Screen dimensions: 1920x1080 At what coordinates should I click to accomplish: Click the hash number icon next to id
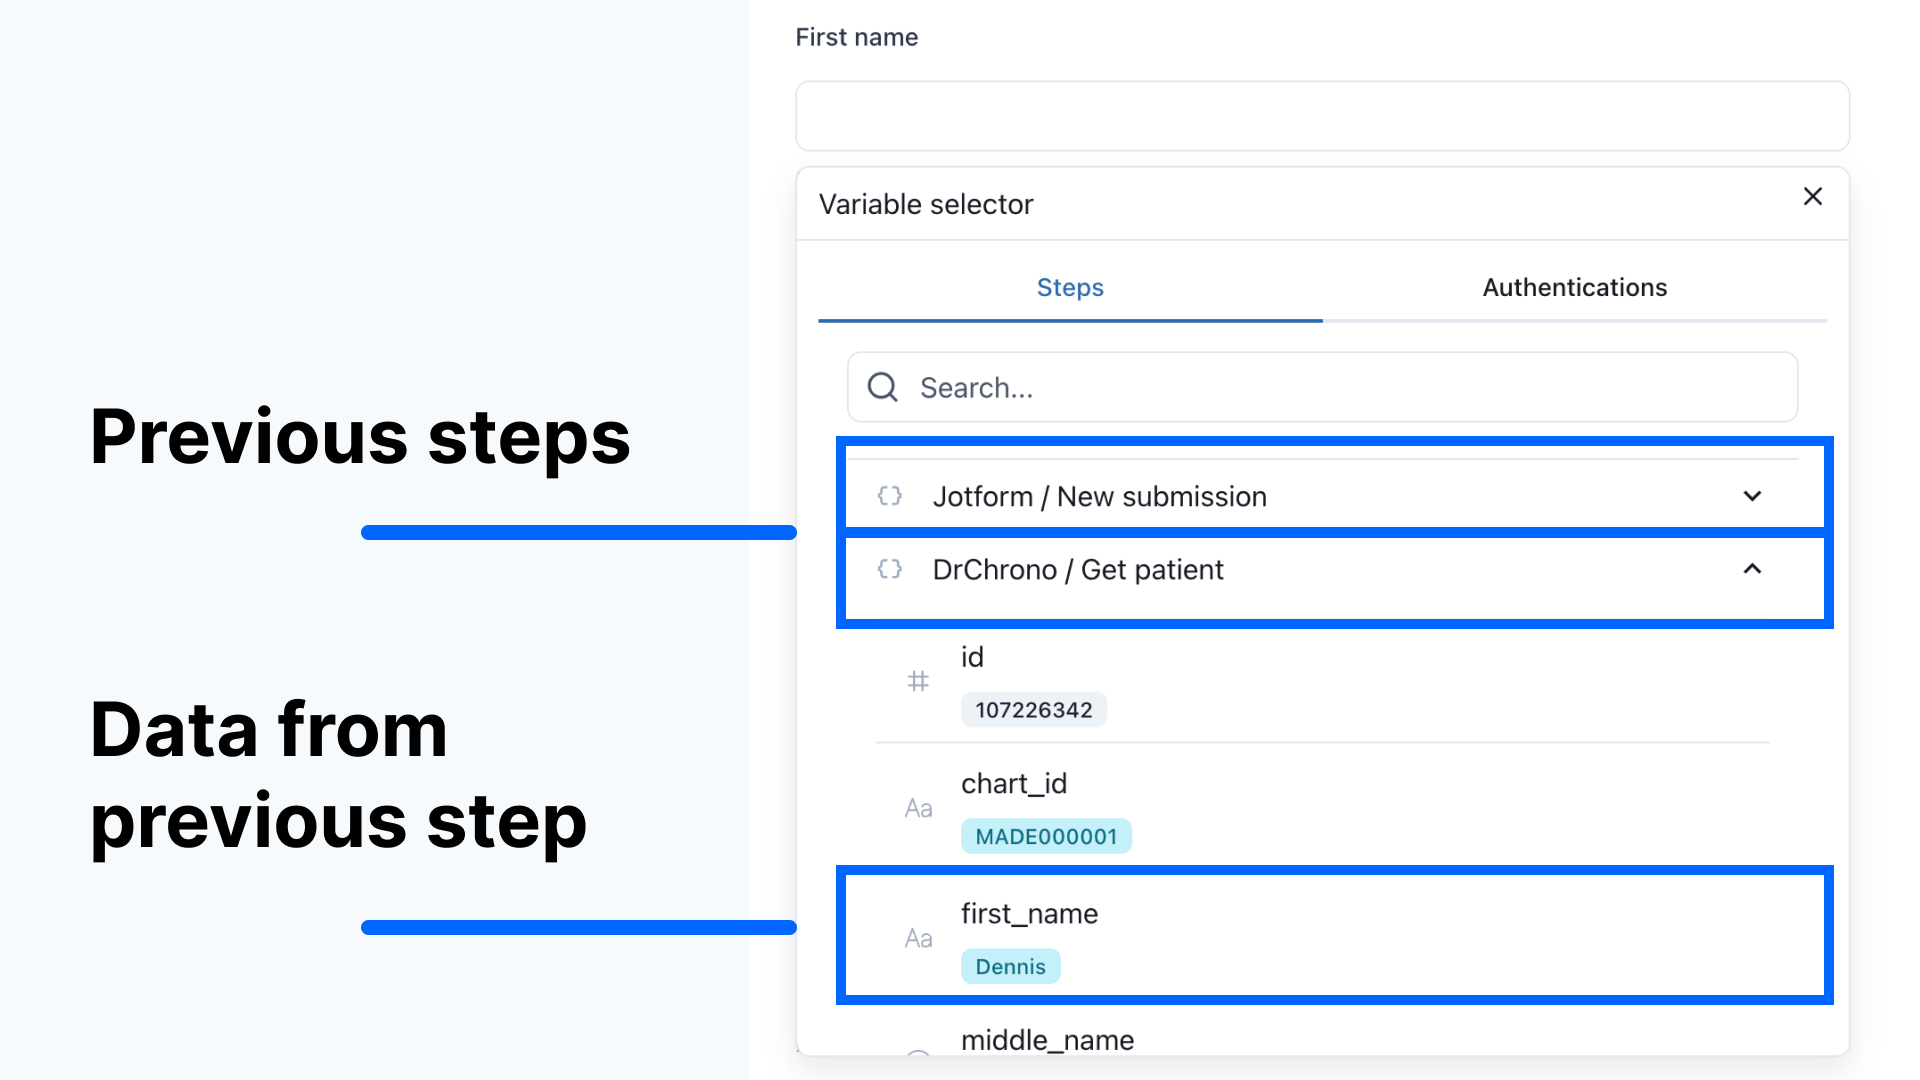pyautogui.click(x=918, y=682)
